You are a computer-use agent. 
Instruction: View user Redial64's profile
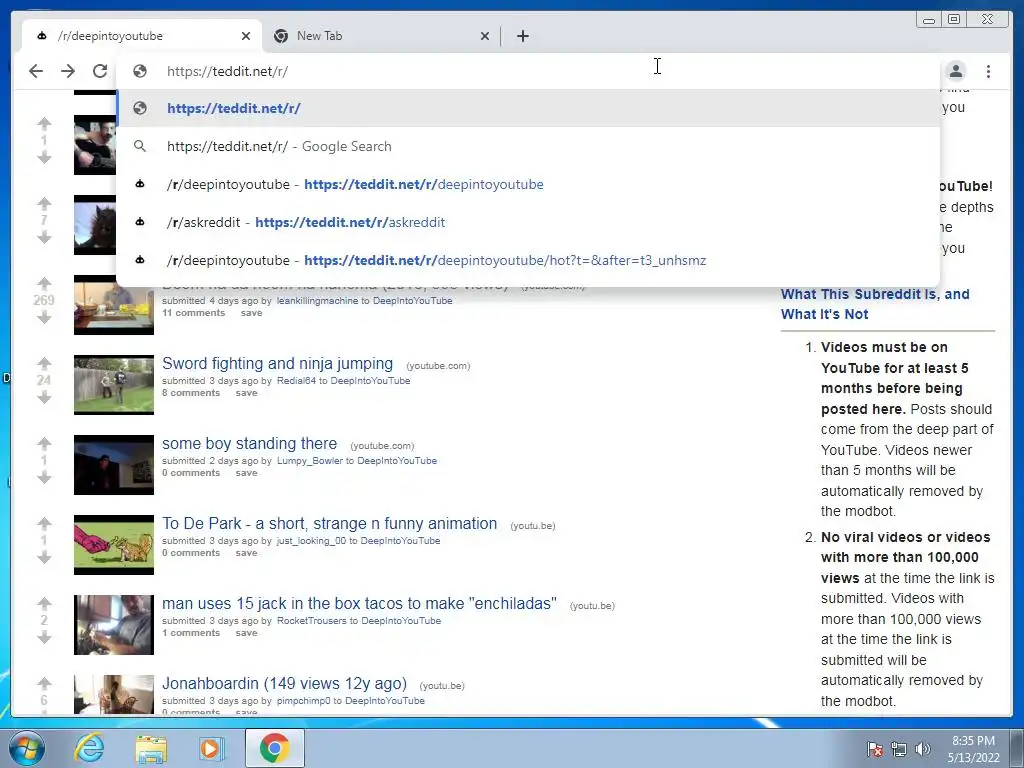coord(296,381)
